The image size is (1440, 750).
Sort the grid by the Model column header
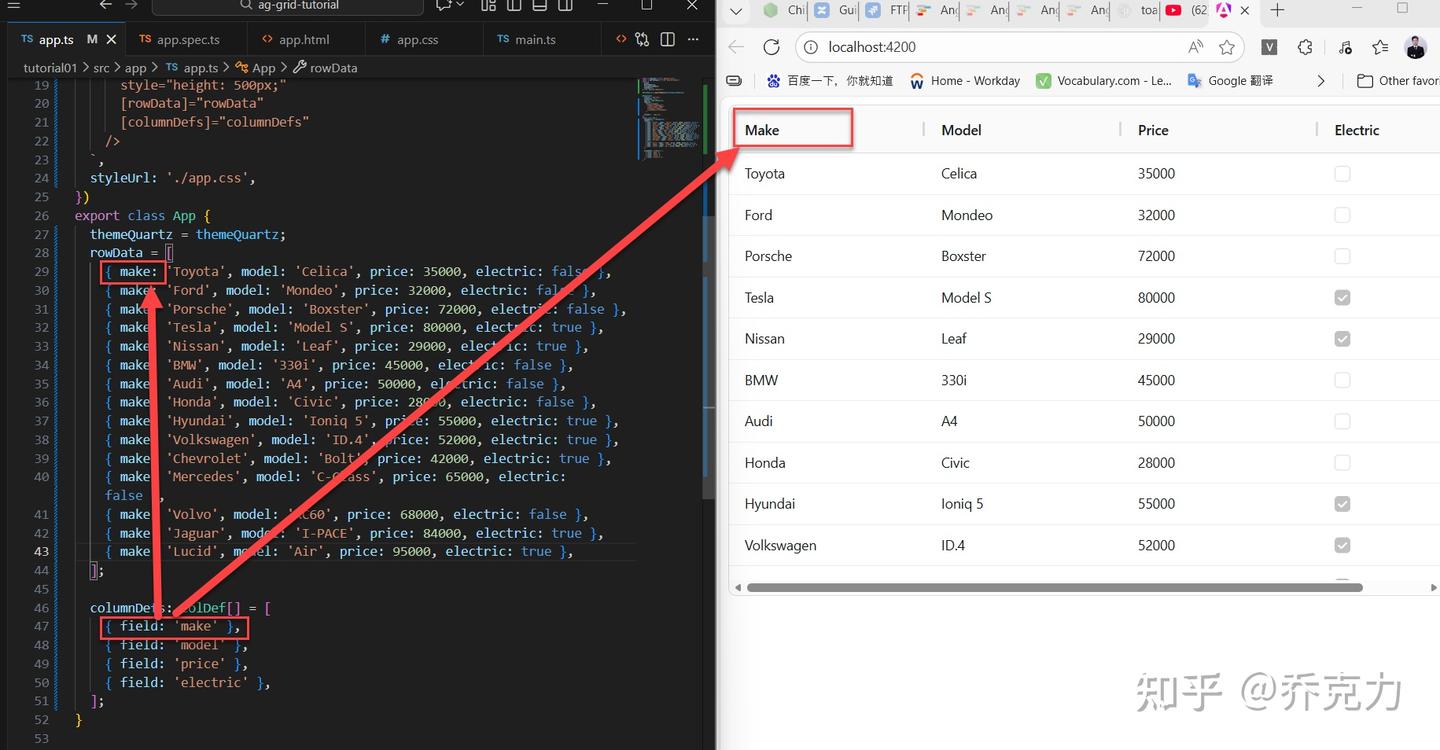[x=961, y=130]
